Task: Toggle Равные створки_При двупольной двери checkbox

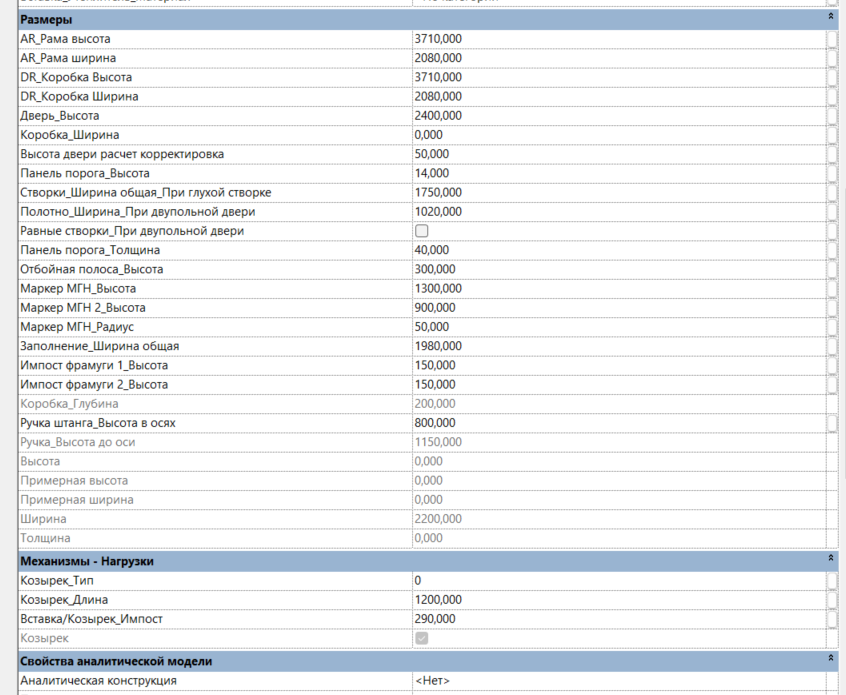Action: 421,231
